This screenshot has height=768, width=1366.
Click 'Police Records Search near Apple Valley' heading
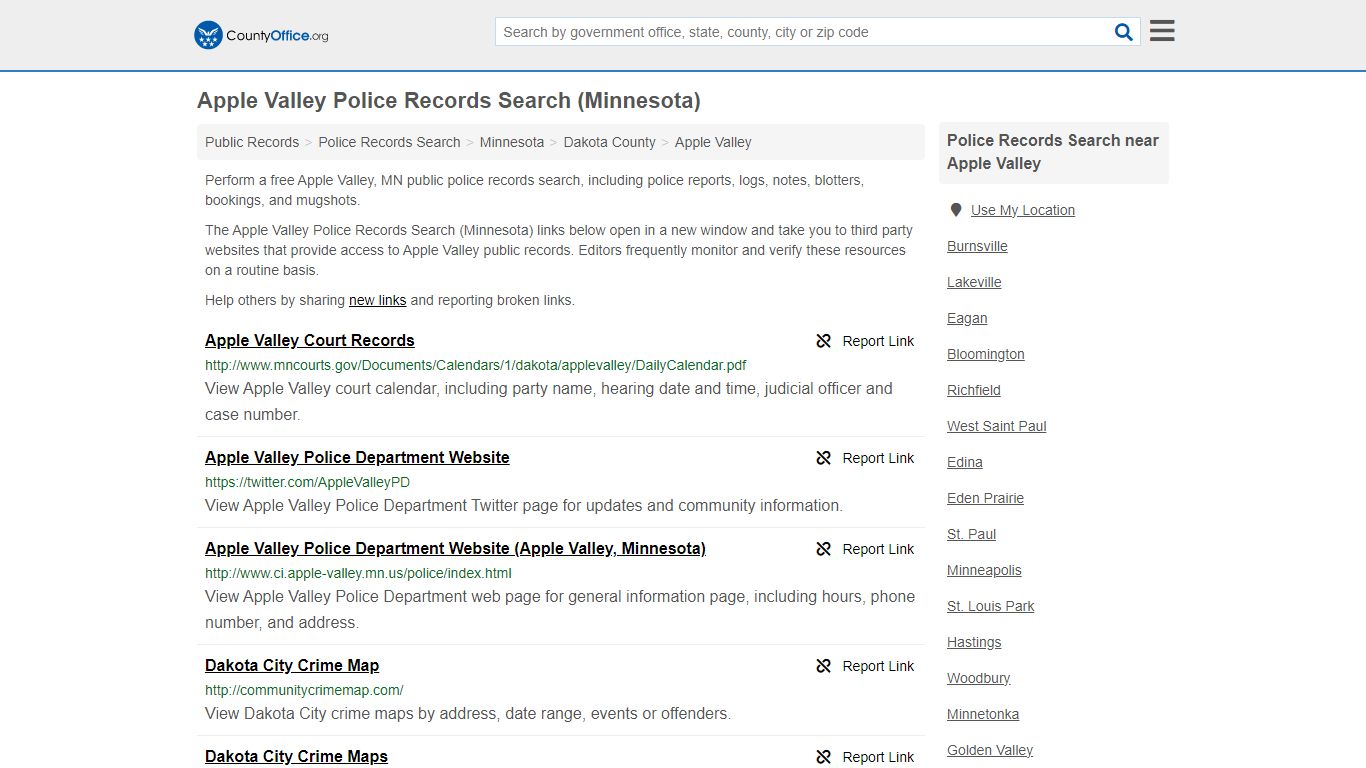coord(1053,152)
